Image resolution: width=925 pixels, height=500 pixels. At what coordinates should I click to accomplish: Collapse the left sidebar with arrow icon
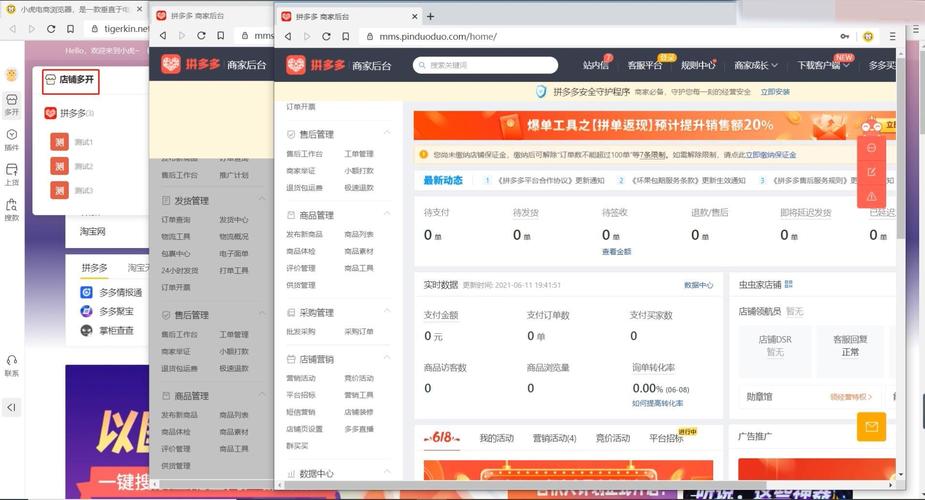pos(11,407)
